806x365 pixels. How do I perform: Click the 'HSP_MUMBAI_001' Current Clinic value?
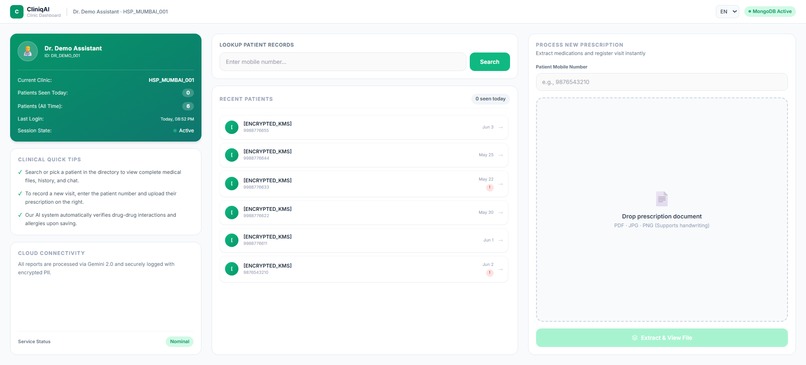(171, 80)
